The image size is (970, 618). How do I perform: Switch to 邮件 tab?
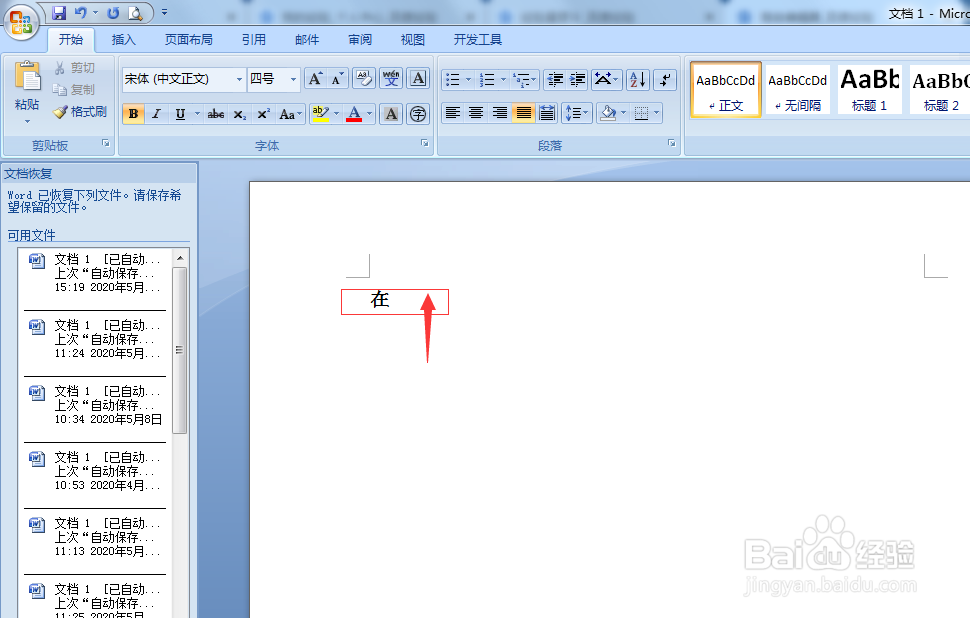307,40
